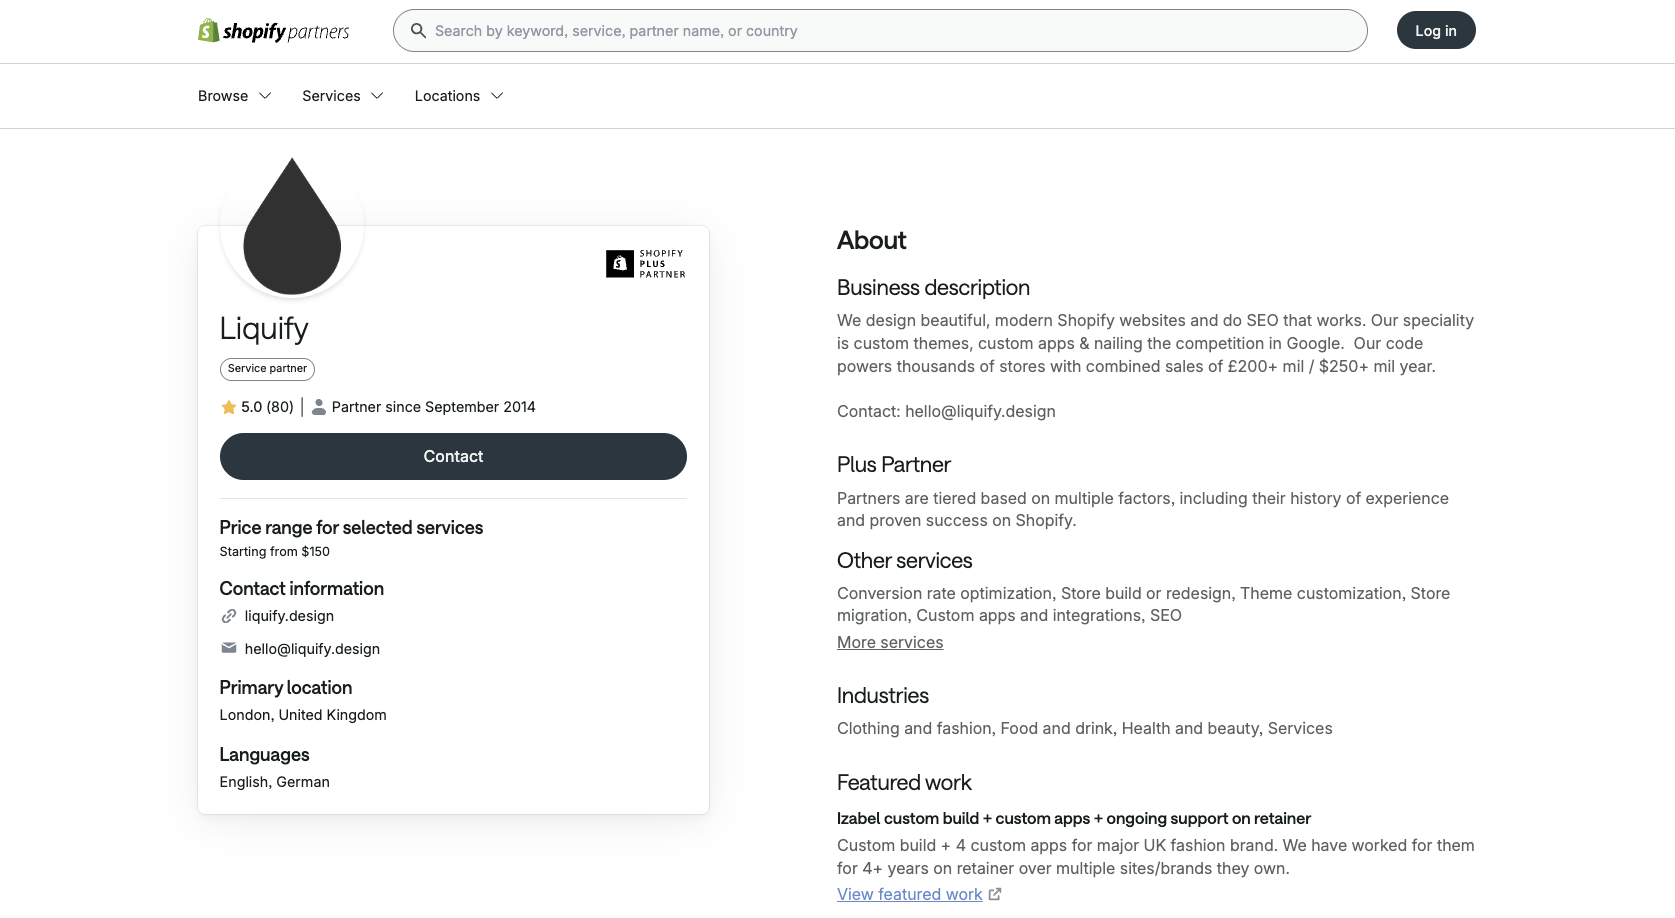The width and height of the screenshot is (1675, 918).
Task: Expand the Locations dropdown
Action: (x=497, y=96)
